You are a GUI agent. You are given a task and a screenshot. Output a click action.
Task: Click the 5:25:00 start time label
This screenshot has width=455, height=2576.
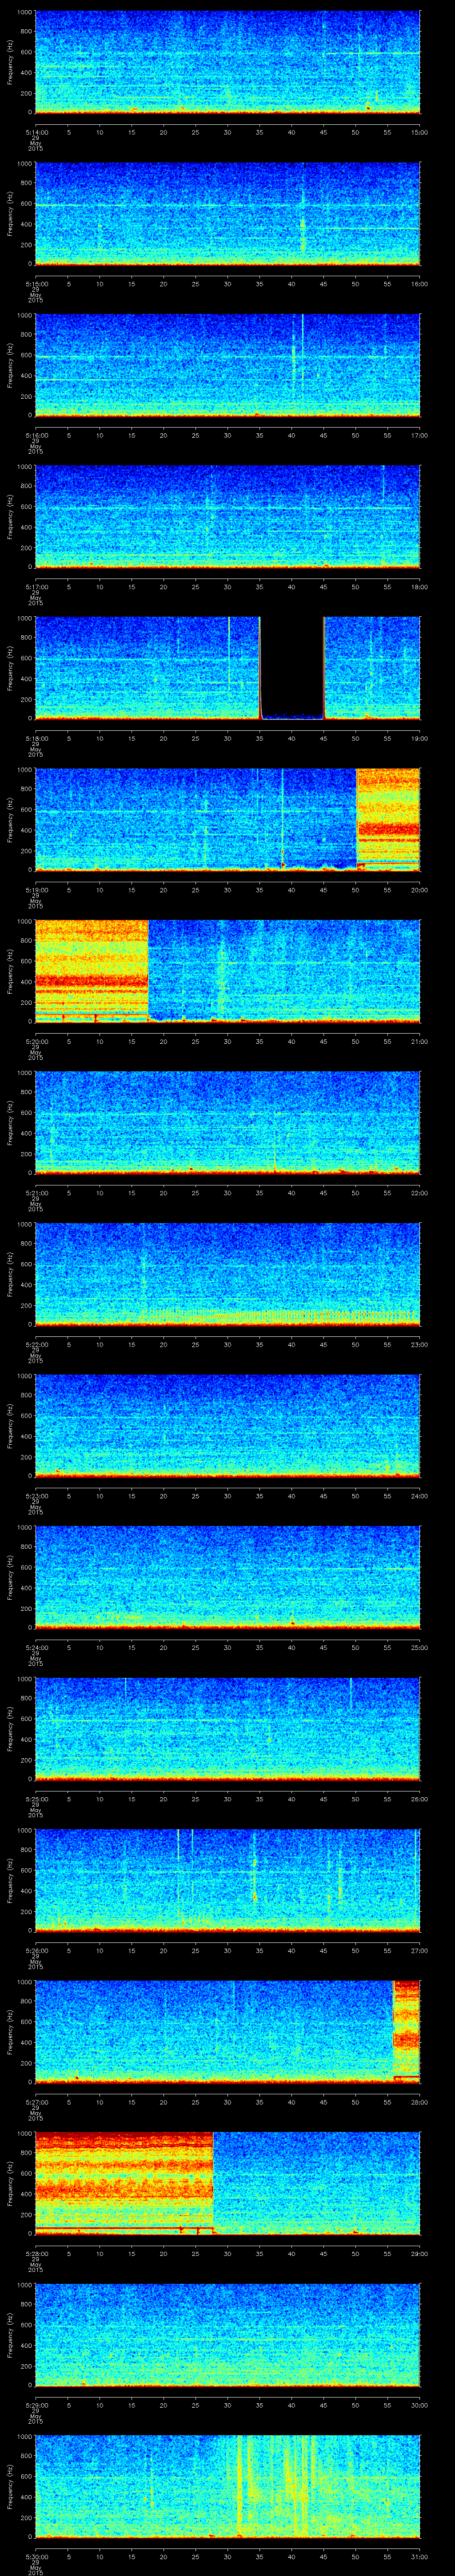pos(36,1799)
